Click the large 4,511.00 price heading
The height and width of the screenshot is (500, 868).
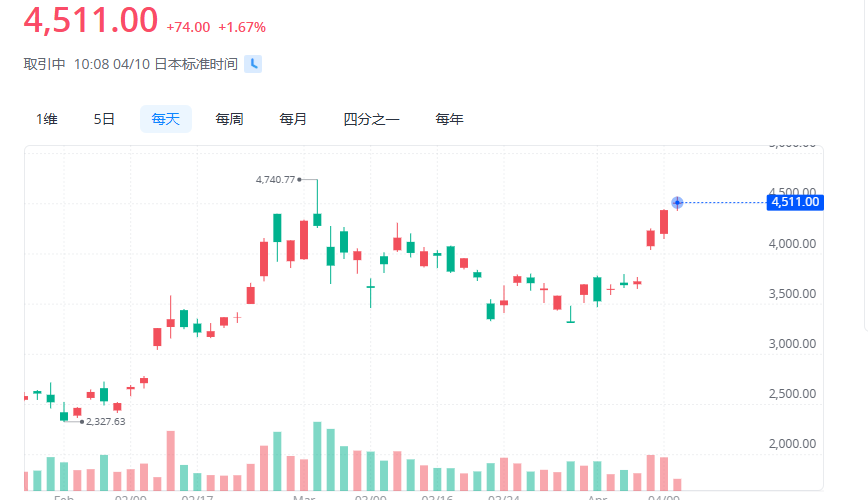tap(91, 20)
